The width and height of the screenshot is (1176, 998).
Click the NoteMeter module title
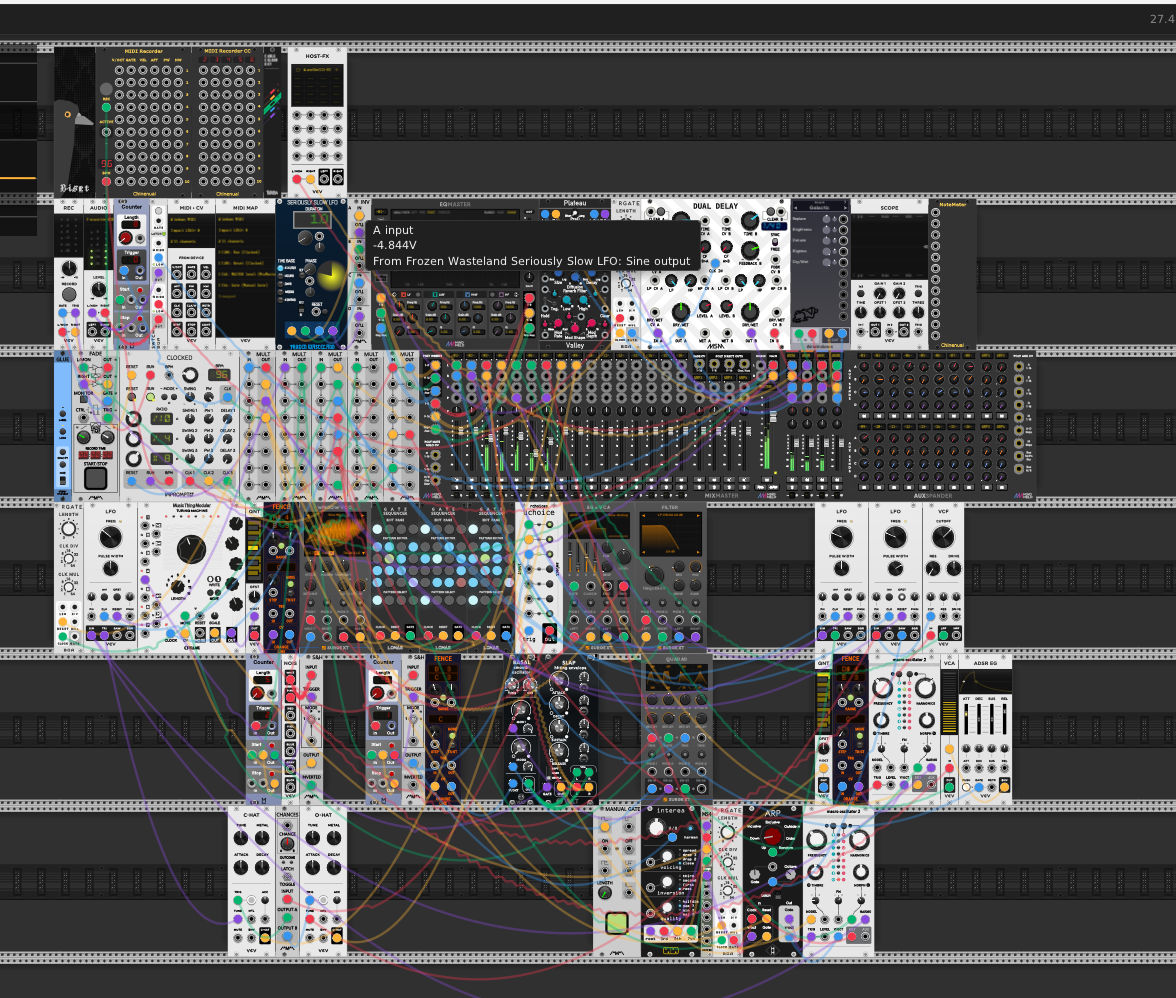click(x=952, y=204)
